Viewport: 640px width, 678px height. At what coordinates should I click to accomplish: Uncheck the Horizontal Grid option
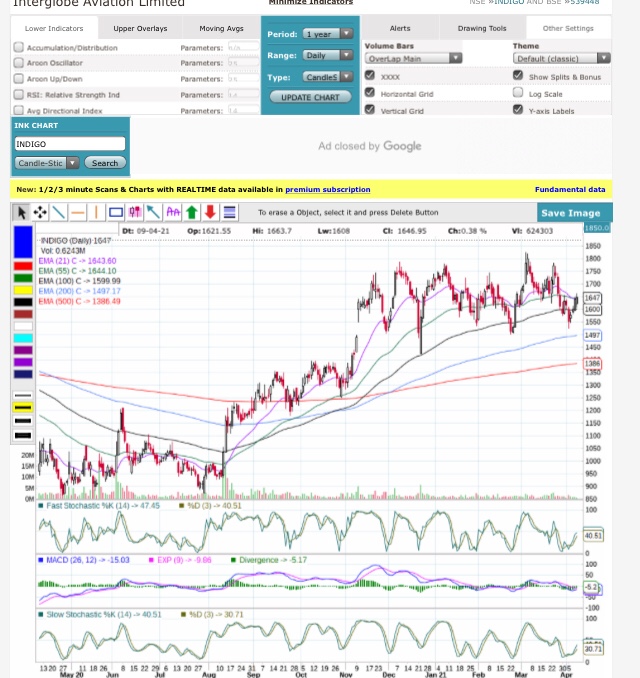point(370,93)
